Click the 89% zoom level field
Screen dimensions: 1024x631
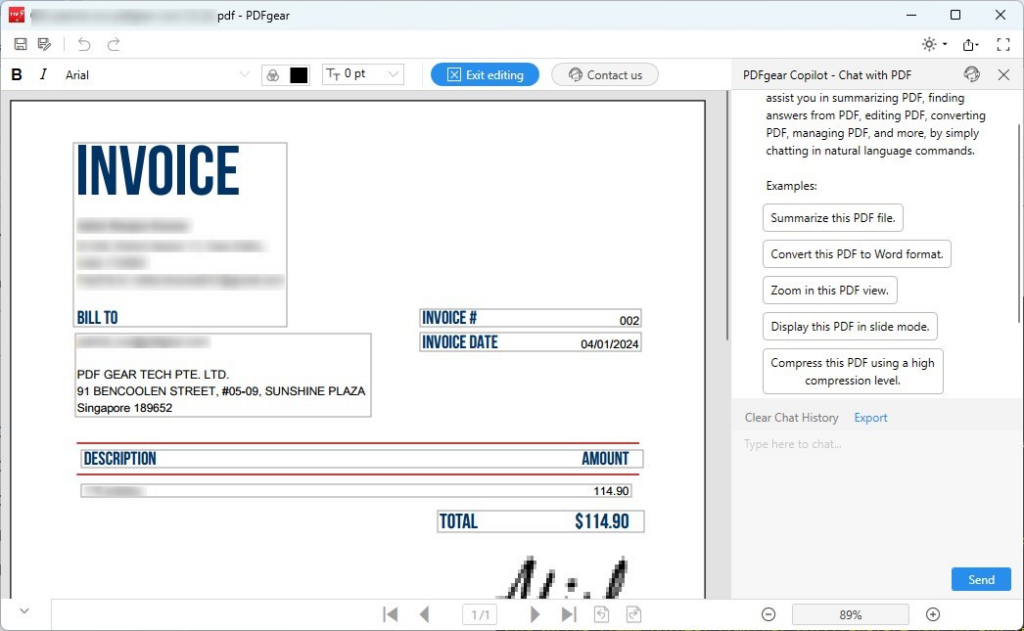click(850, 614)
